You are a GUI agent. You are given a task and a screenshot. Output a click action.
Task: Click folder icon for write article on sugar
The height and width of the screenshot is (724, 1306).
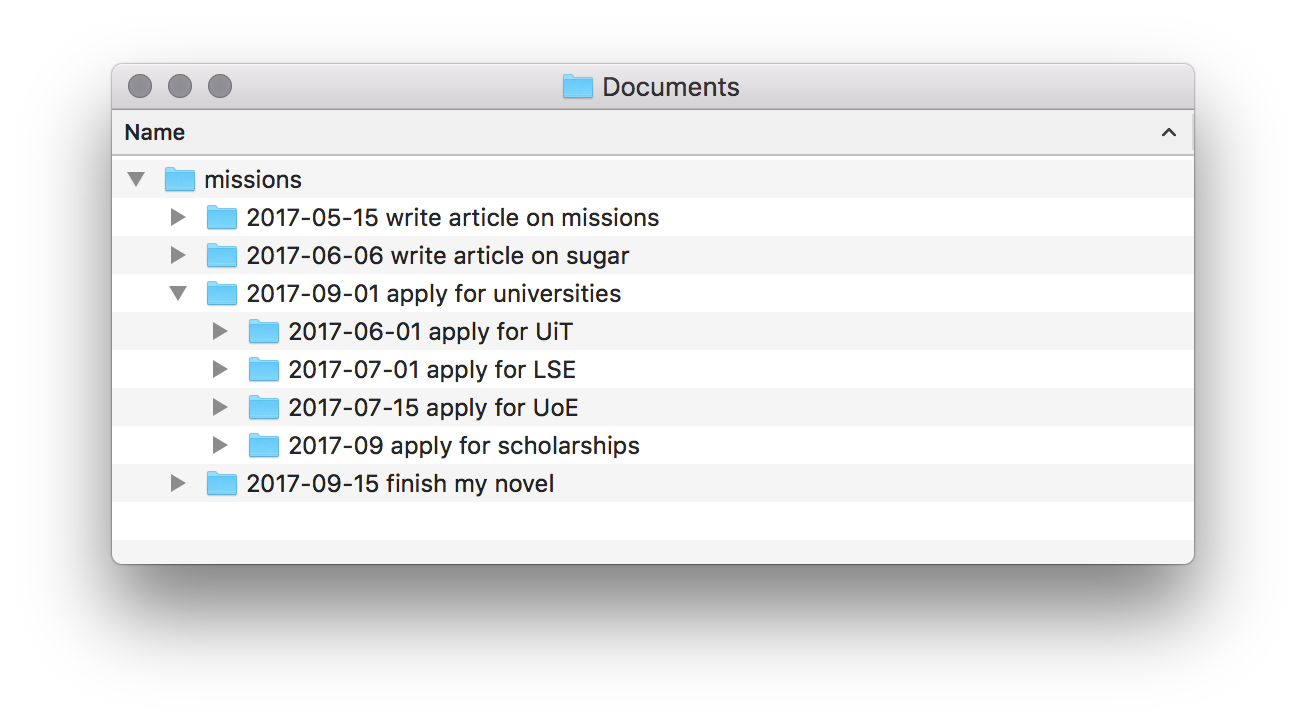pyautogui.click(x=222, y=256)
